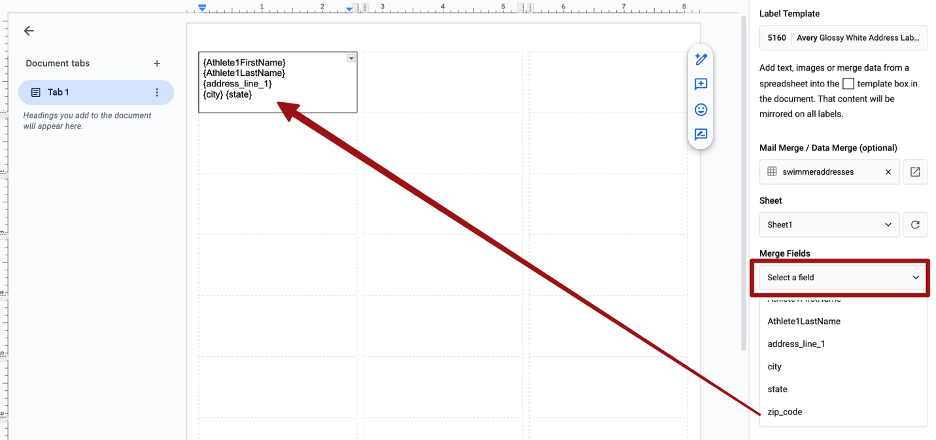Click the add comment floating icon
The height and width of the screenshot is (440, 936).
[x=701, y=84]
